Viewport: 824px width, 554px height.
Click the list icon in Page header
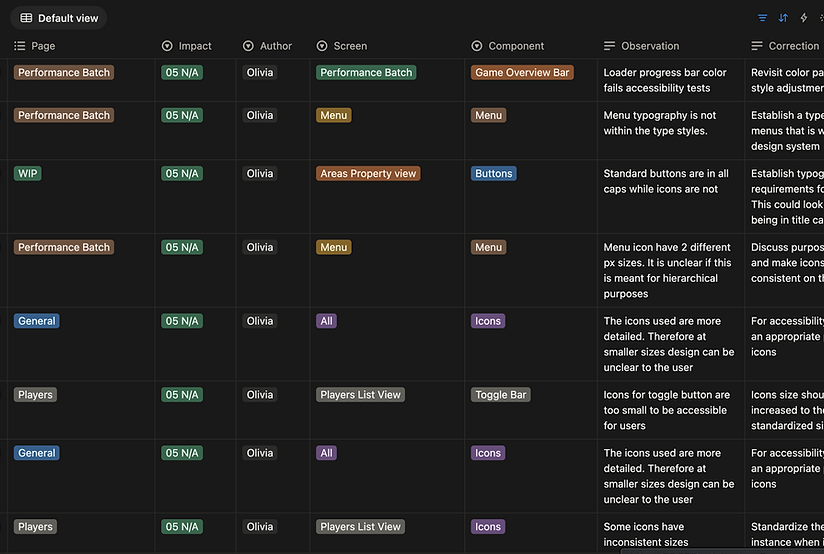(x=19, y=46)
